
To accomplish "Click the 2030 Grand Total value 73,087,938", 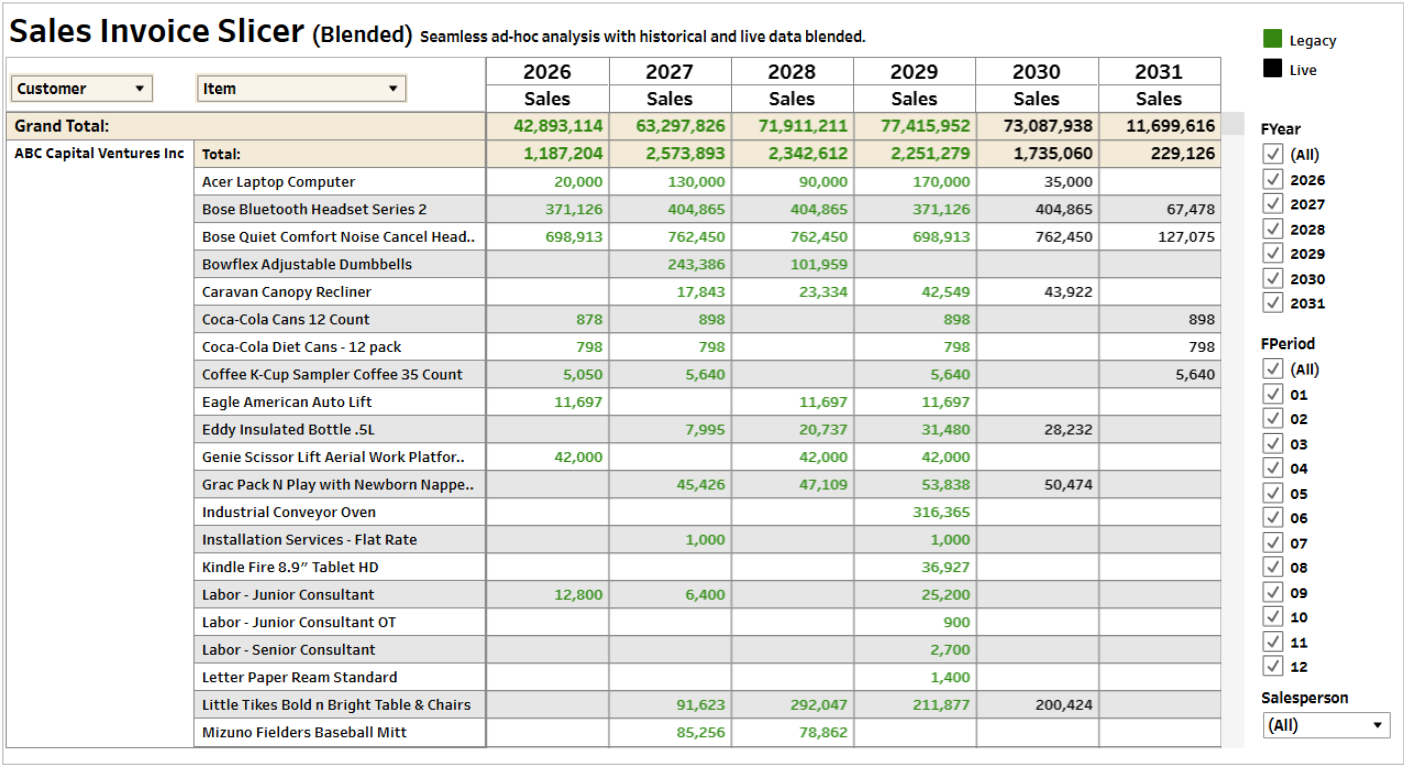I will pos(1036,126).
